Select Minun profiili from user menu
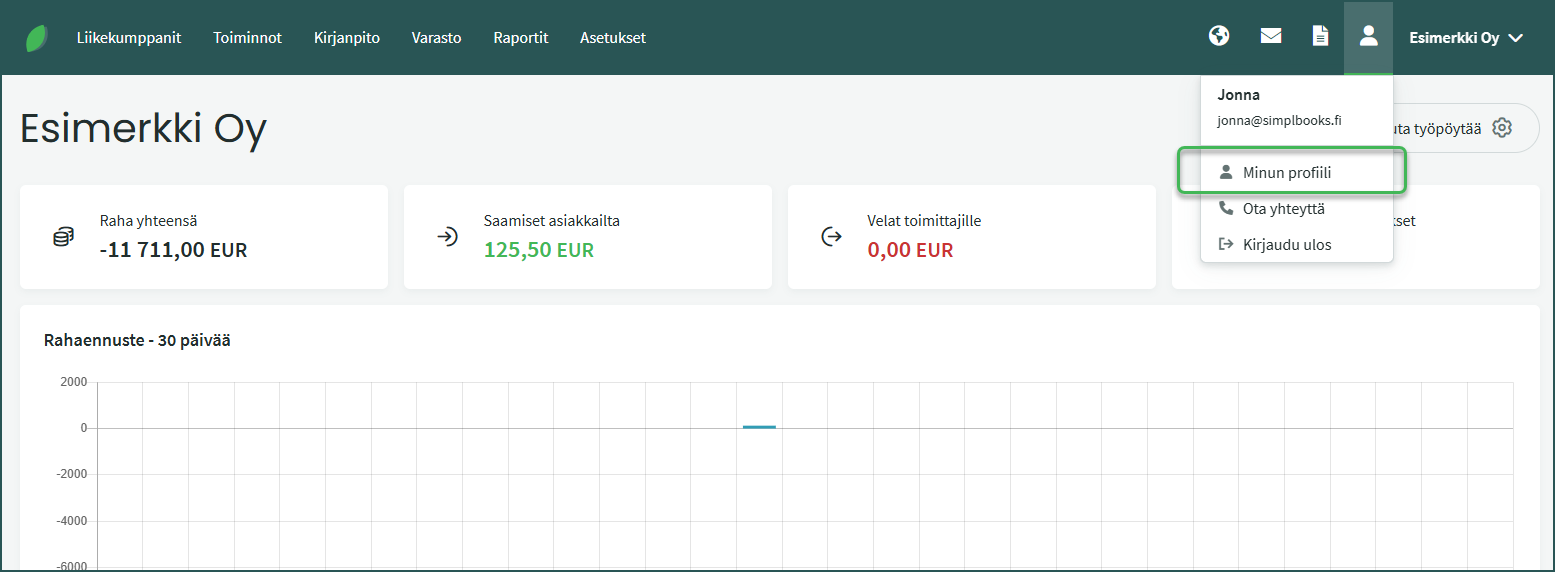 (x=1286, y=173)
